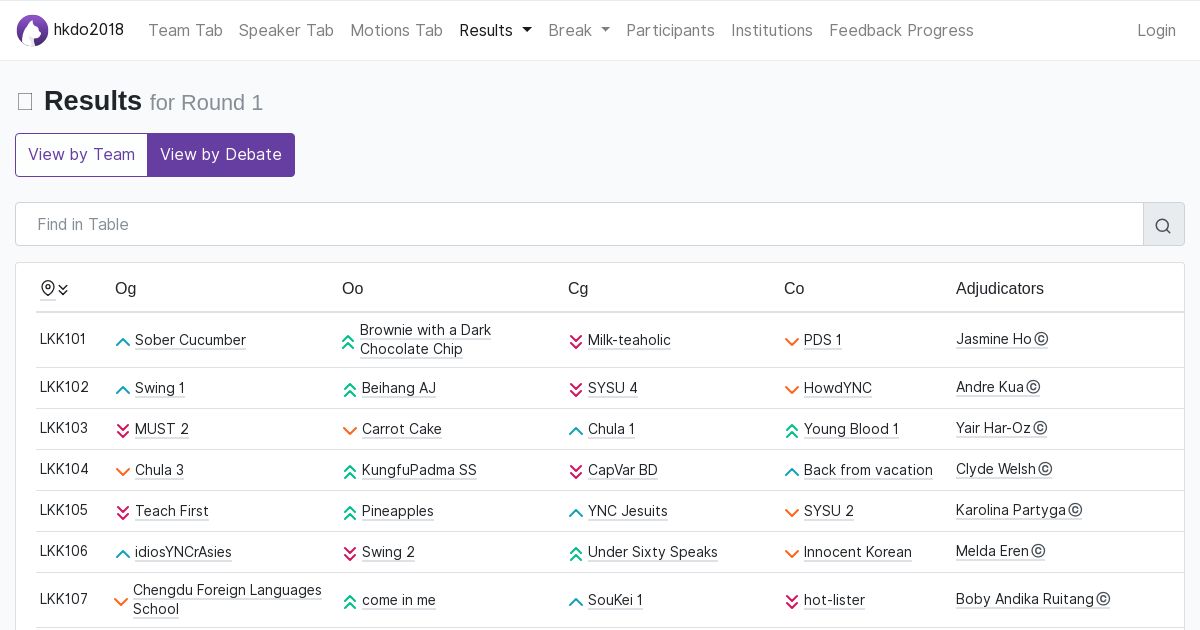The image size is (1200, 630).
Task: Click double-down arrow icon beside Swing 2
Action: tap(350, 553)
